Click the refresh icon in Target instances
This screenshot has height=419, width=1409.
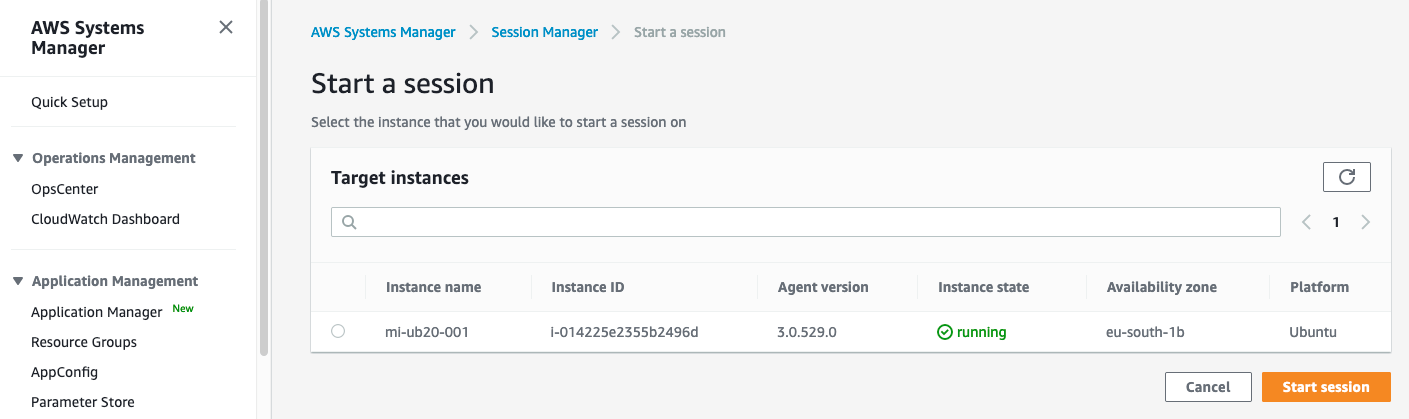point(1346,177)
